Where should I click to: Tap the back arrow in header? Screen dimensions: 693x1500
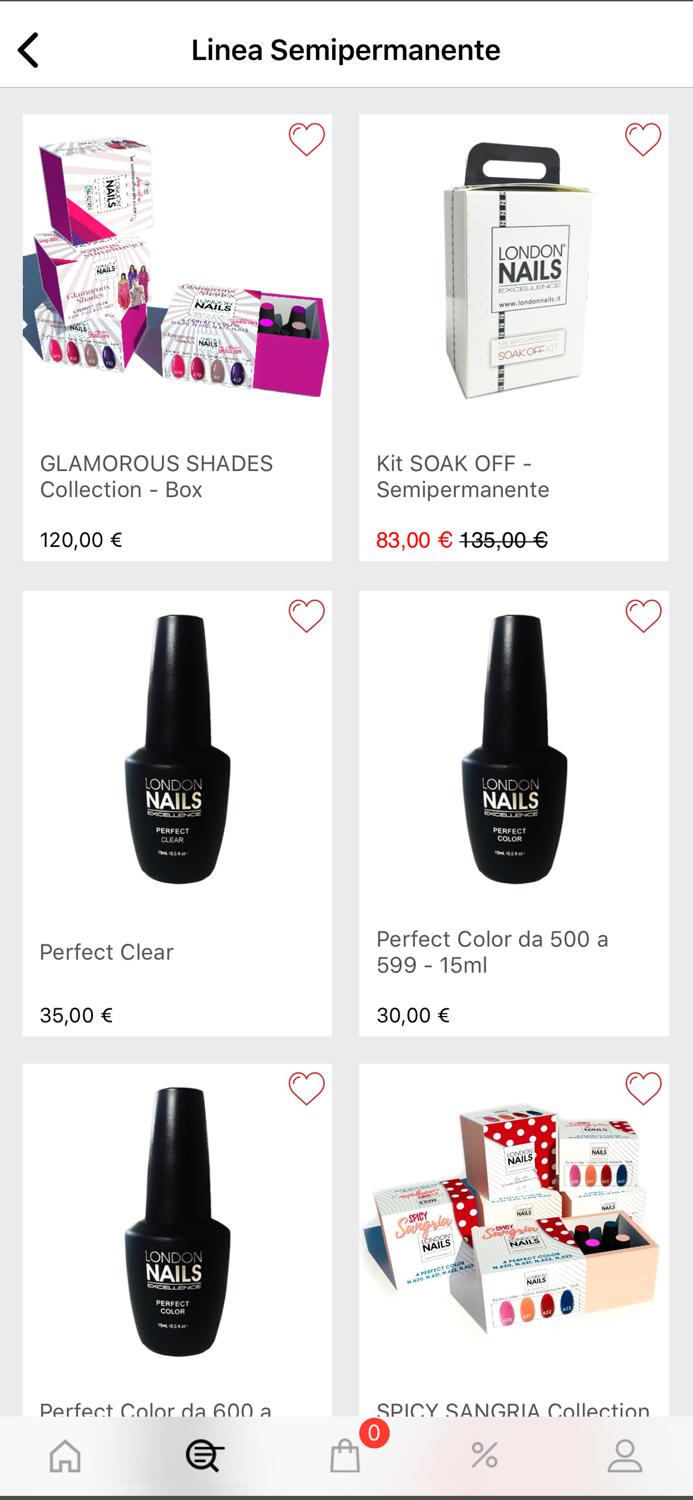[29, 50]
